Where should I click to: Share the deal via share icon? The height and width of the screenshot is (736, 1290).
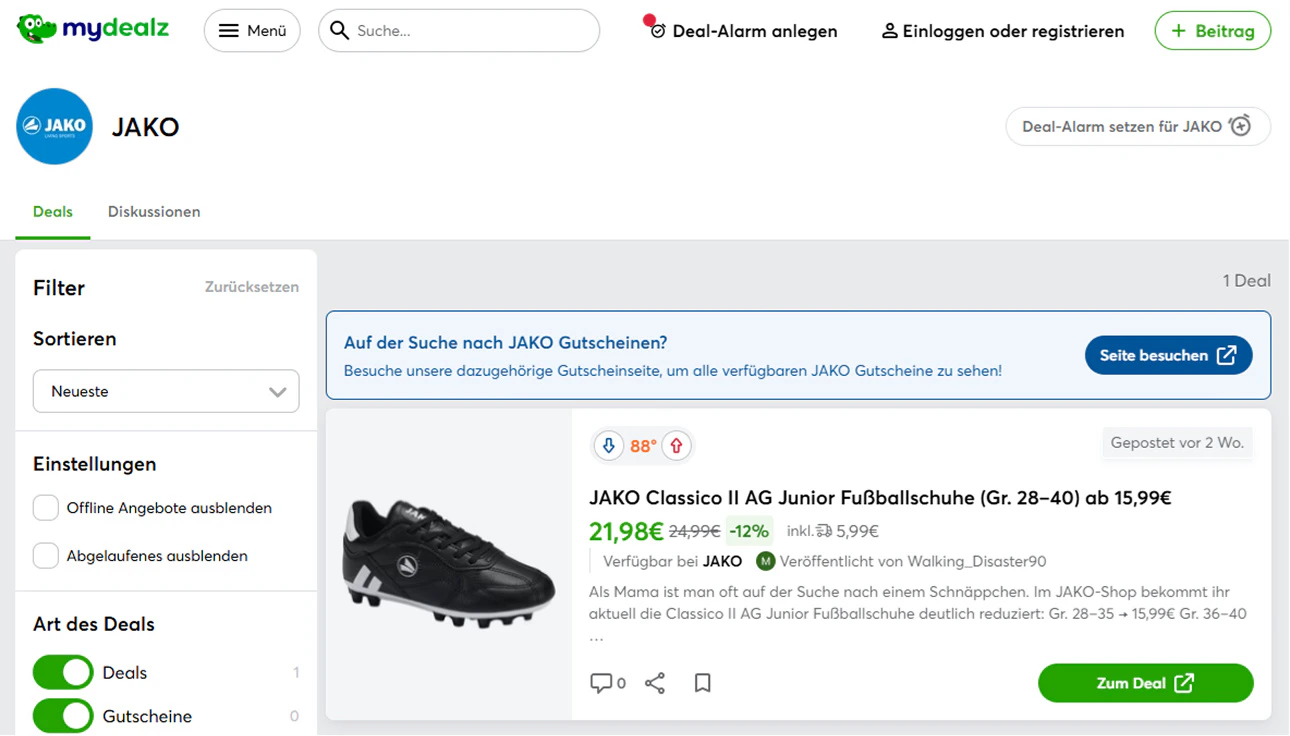[x=655, y=683]
